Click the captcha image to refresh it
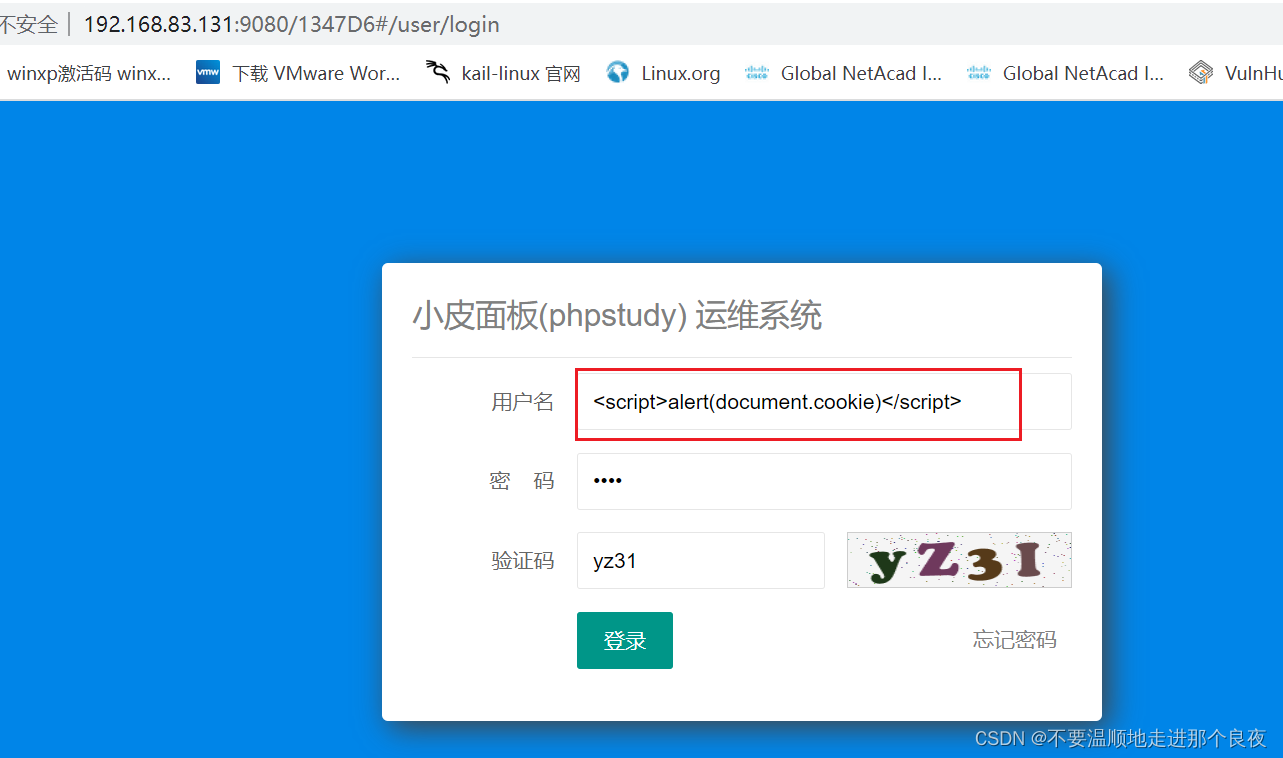The height and width of the screenshot is (758, 1283). 958,560
